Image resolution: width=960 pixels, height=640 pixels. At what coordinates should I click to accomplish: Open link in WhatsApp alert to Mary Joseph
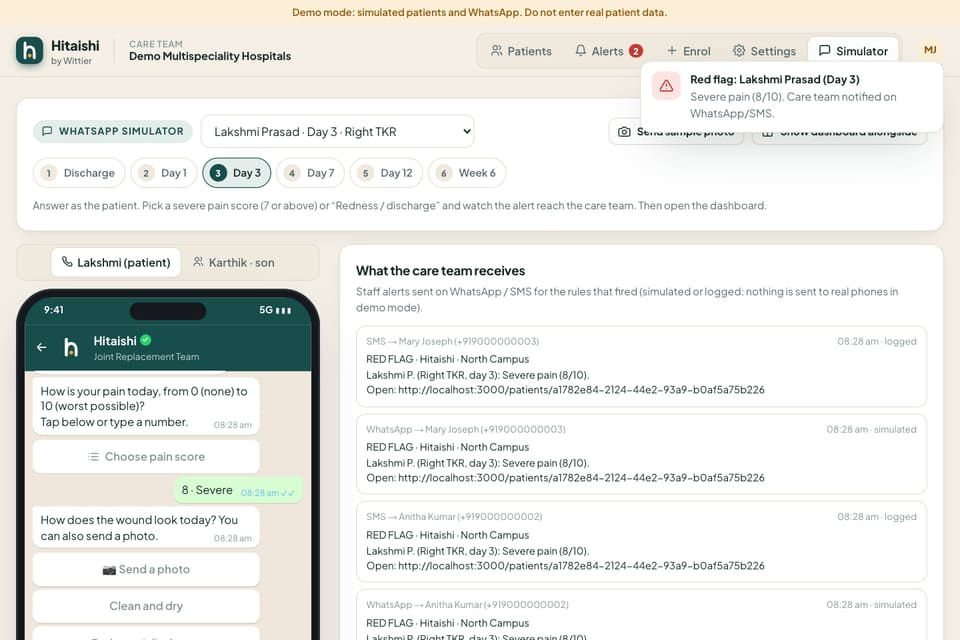(x=581, y=478)
